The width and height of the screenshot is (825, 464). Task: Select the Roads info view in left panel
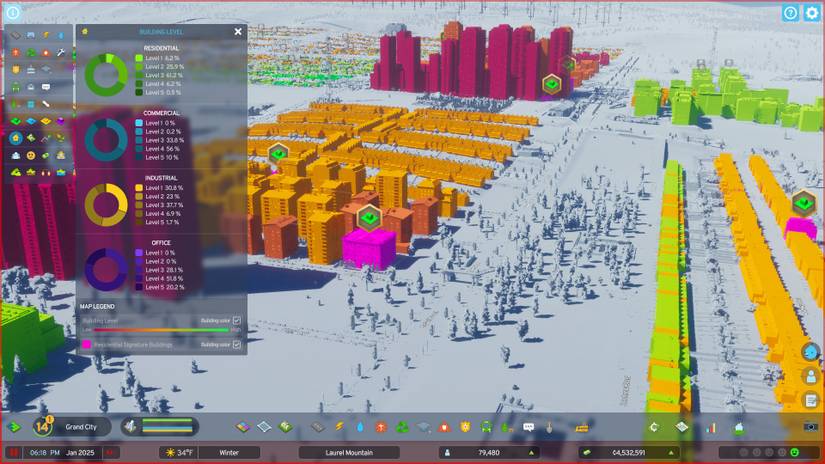point(16,35)
